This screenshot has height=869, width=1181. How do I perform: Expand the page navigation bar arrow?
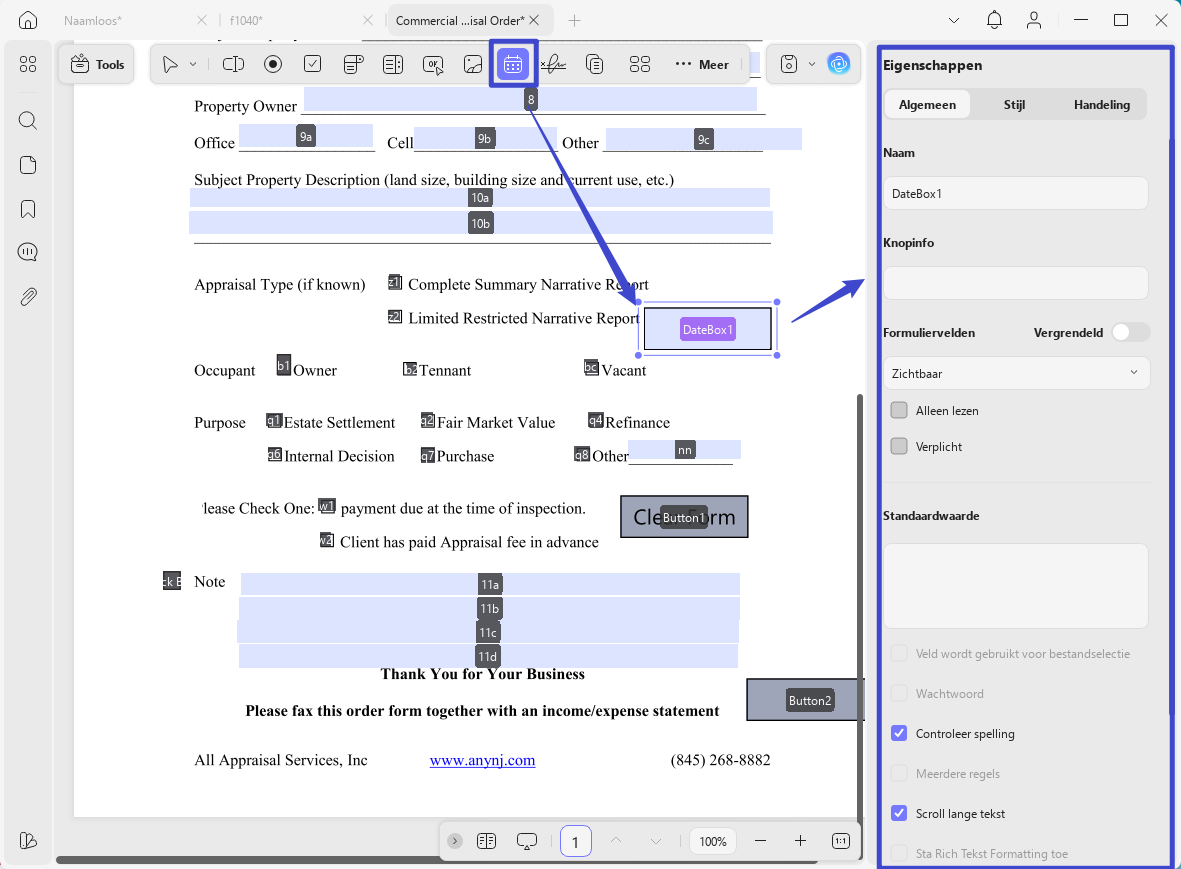(x=455, y=841)
